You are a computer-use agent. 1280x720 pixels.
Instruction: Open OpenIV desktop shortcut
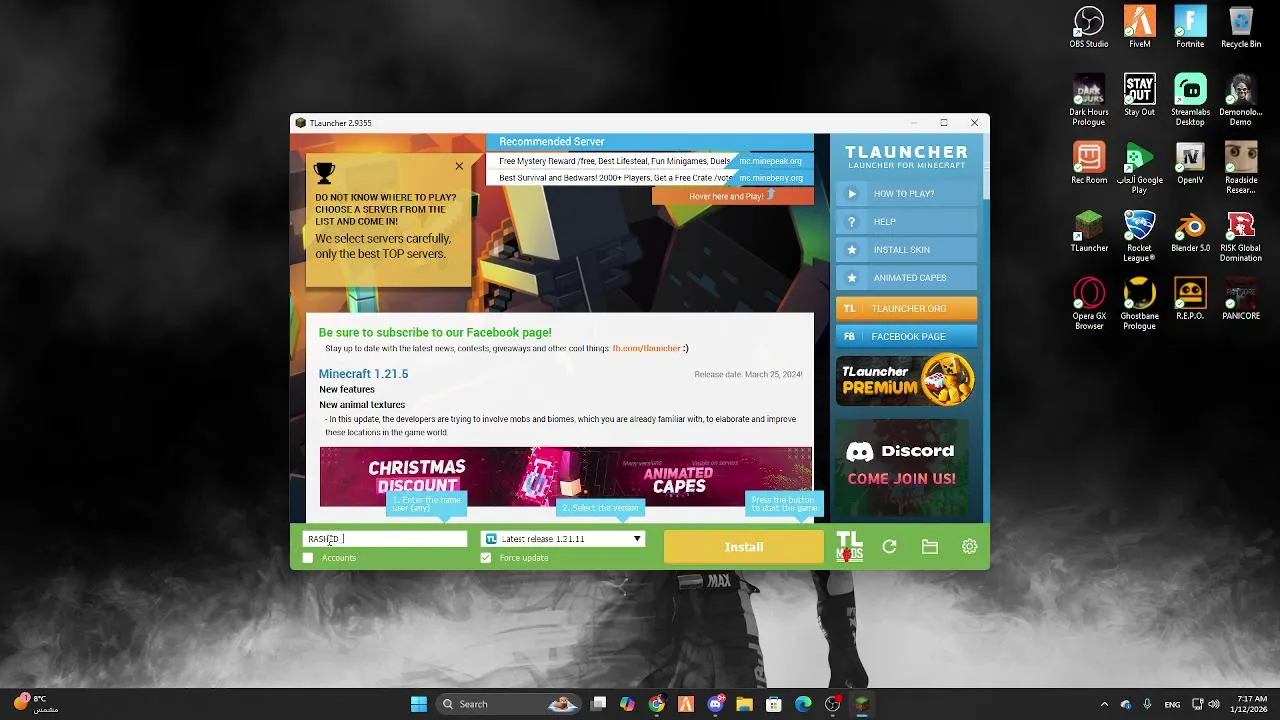1190,164
